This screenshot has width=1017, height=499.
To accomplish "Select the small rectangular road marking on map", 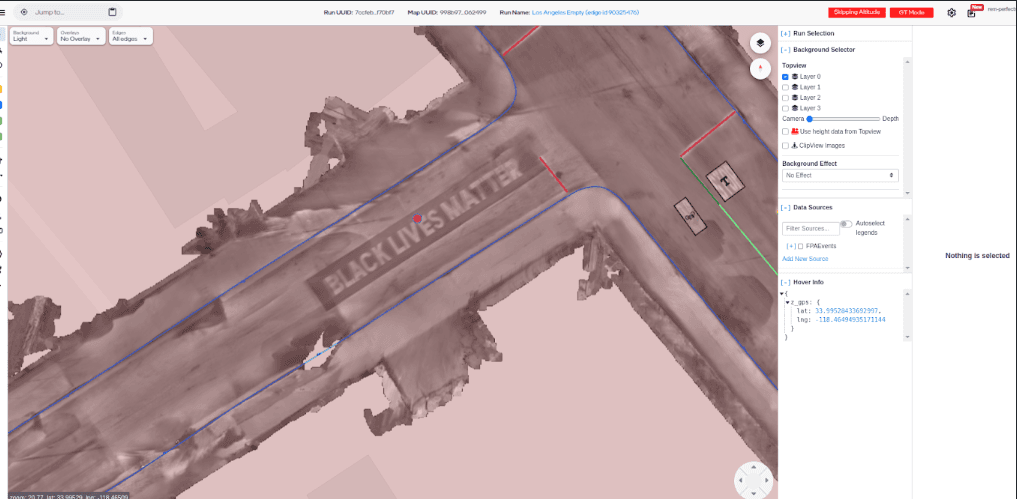I will coord(689,216).
